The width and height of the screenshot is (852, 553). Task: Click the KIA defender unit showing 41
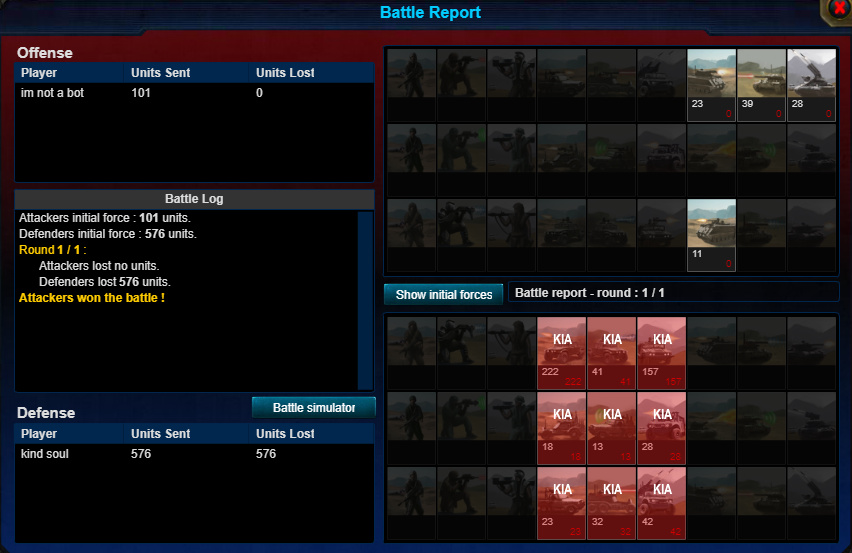click(611, 354)
